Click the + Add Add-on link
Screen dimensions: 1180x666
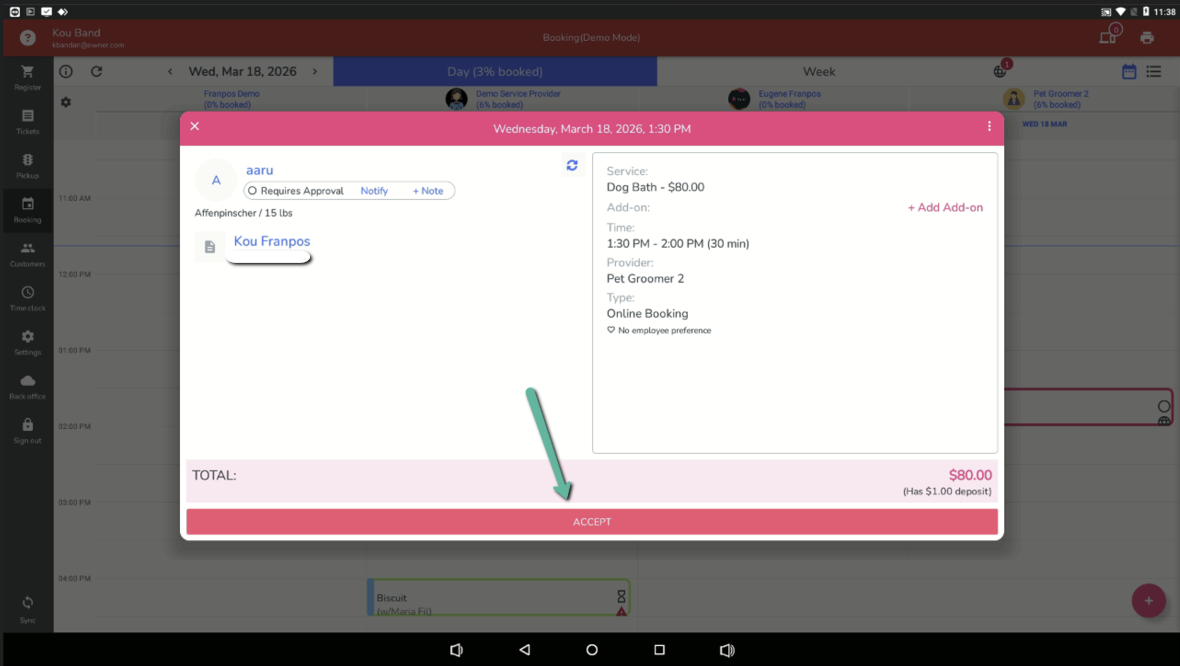[x=945, y=208]
